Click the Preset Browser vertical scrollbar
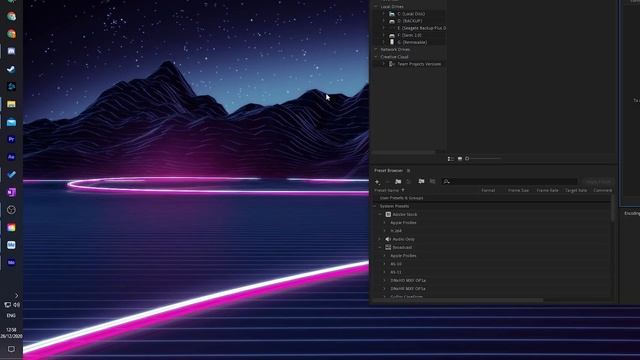The width and height of the screenshot is (640, 360). point(612,208)
